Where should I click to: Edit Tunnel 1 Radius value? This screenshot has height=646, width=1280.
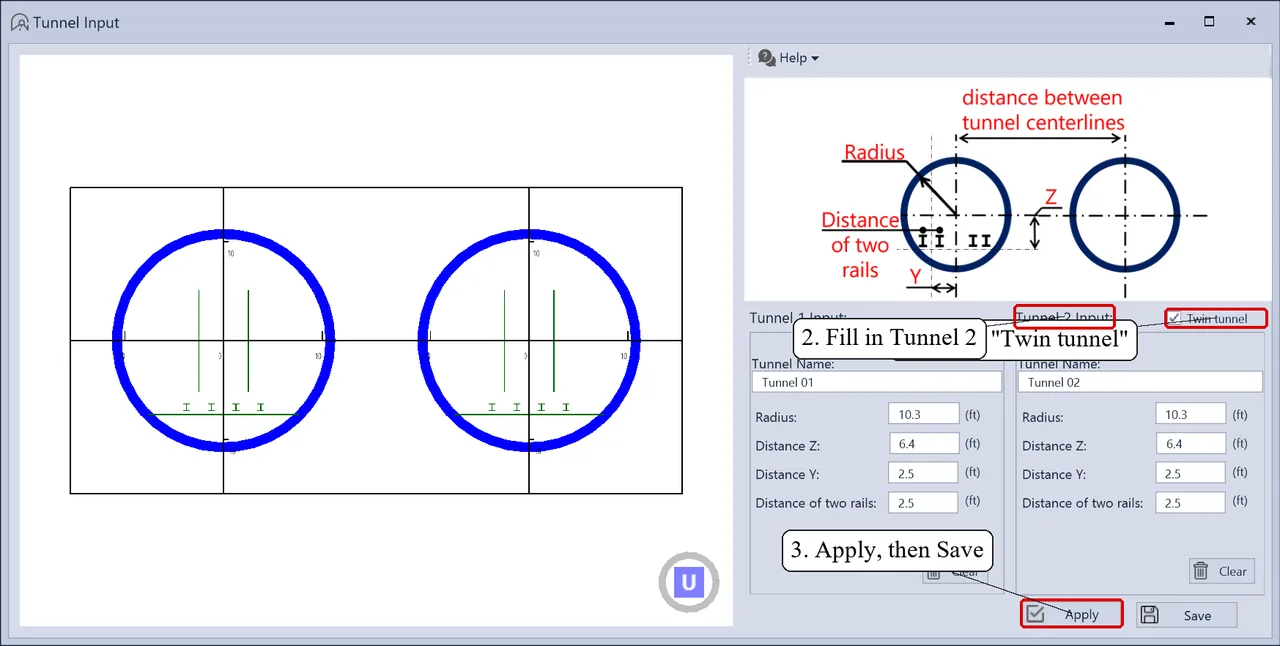point(923,414)
